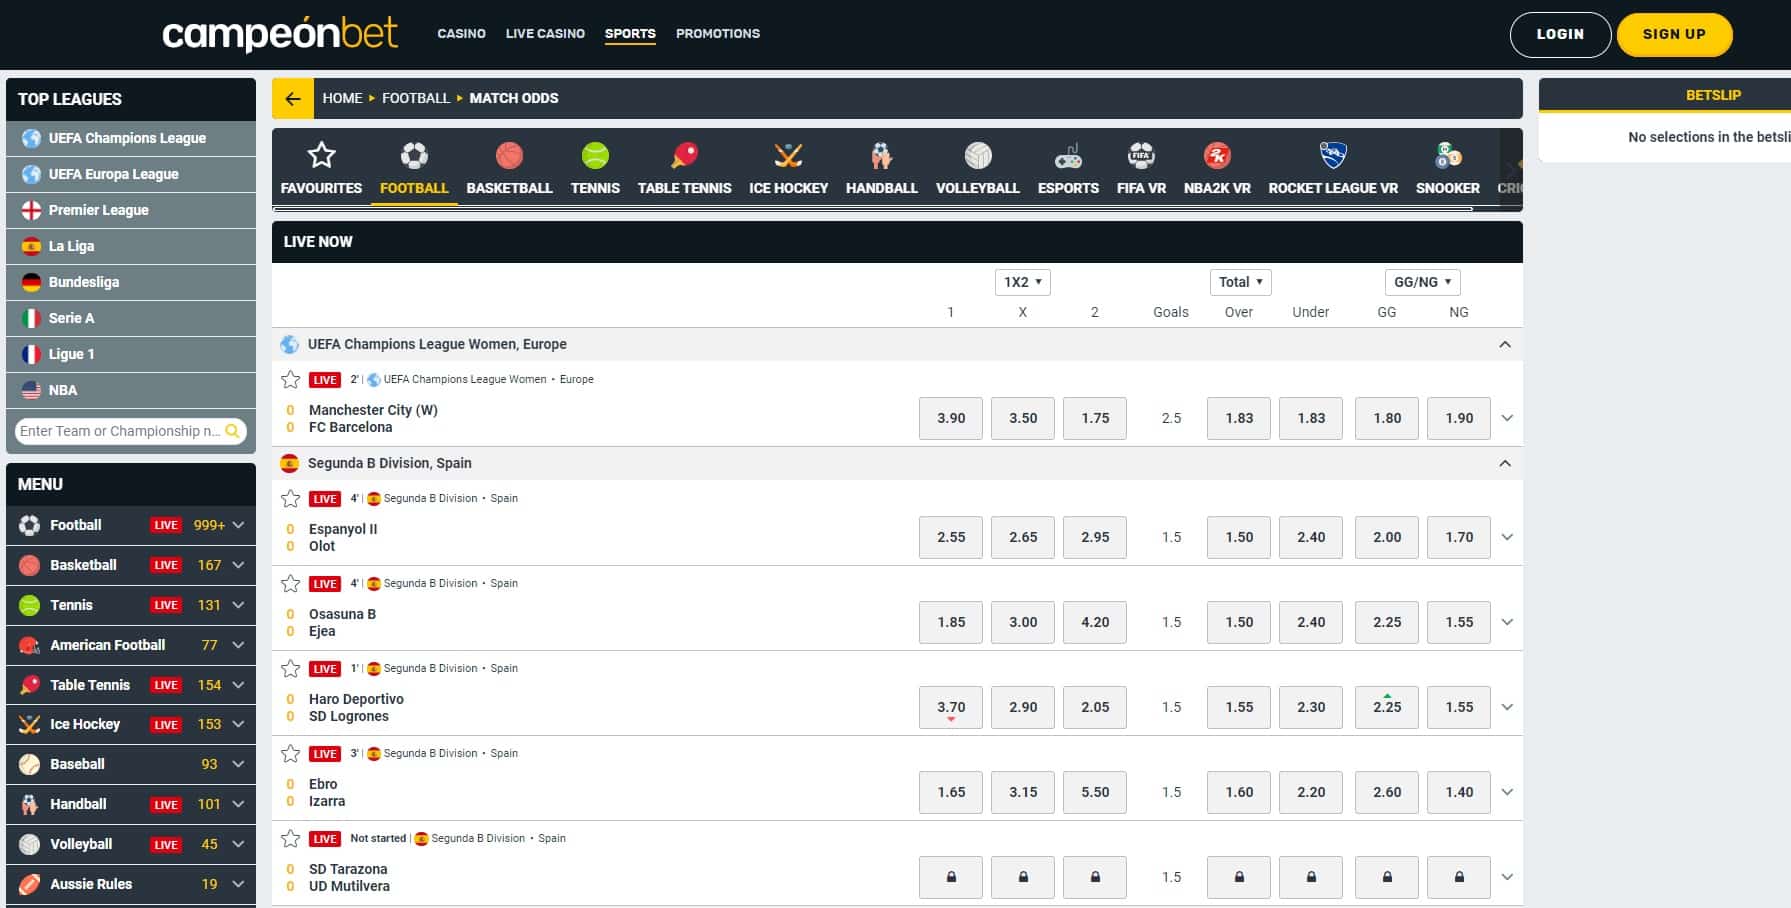Screen dimensions: 1791x908
Task: Choose 3.70 odds for Haro Deportivo
Action: [x=951, y=707]
